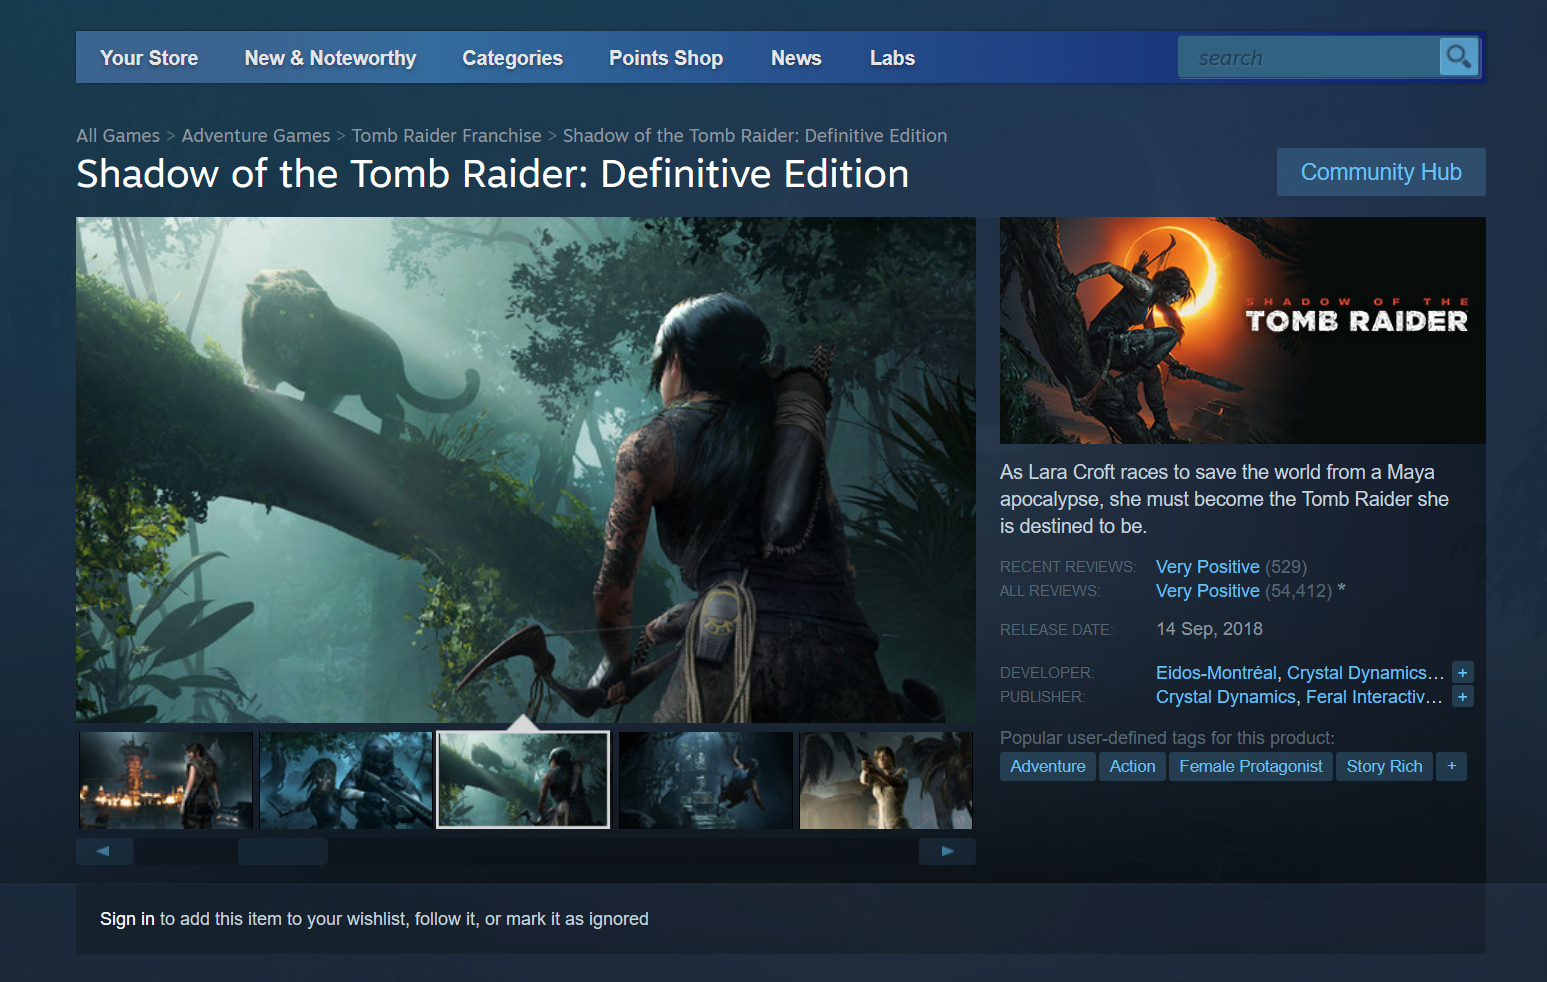Screen dimensions: 1547x982
Task: Select the armed soldiers screenshot thumbnail
Action: [346, 780]
